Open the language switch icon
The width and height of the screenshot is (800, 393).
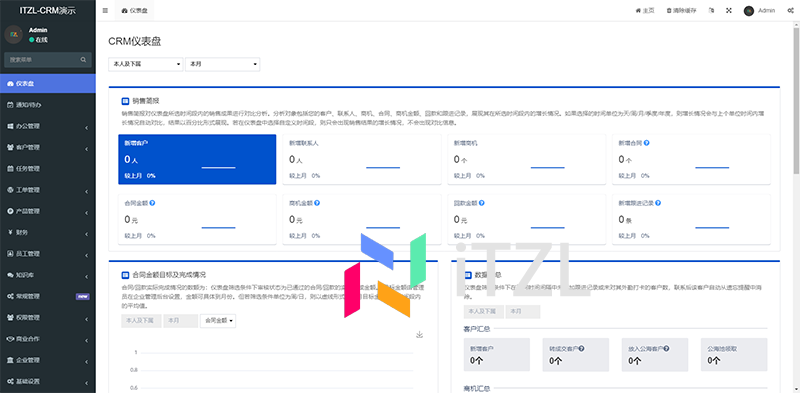click(712, 10)
